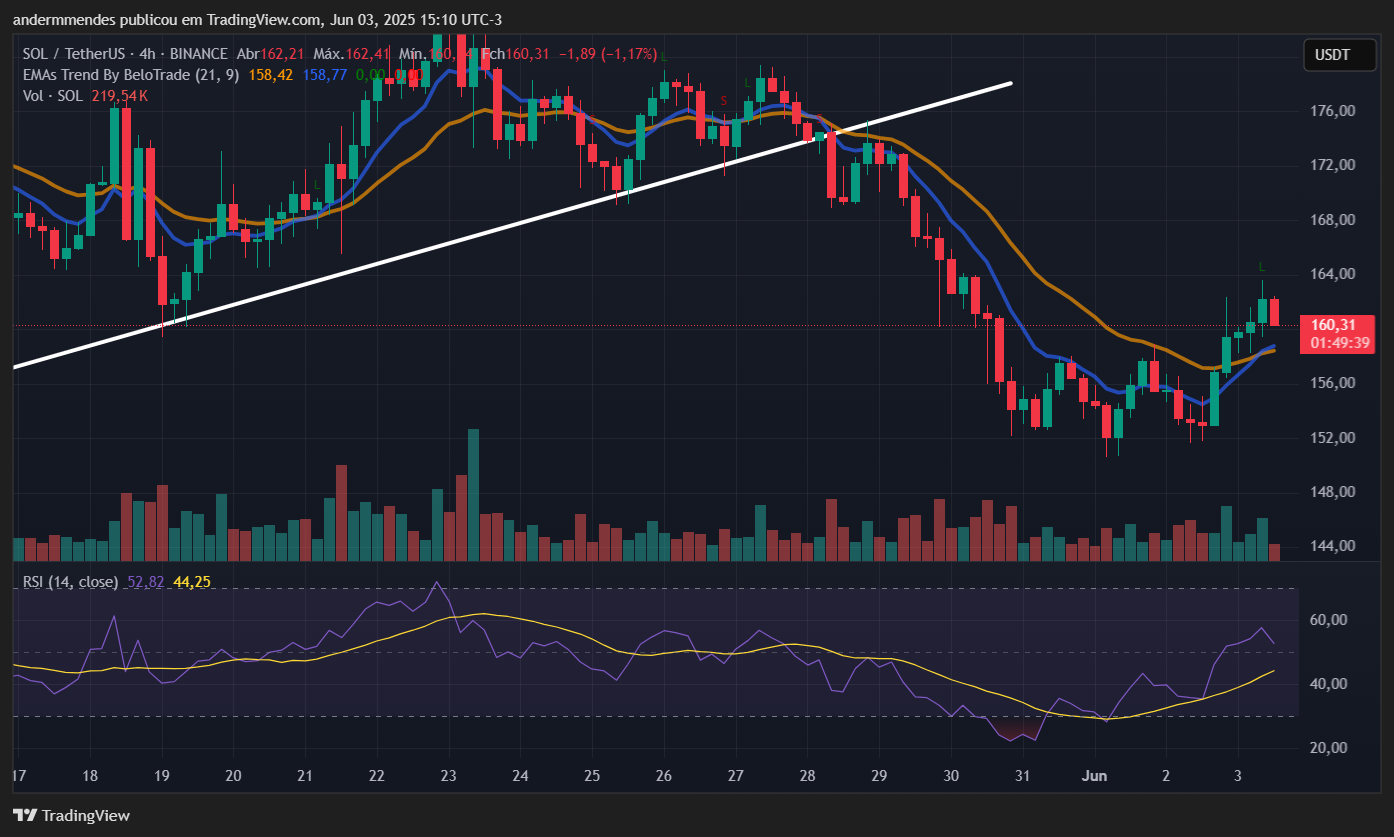Viewport: 1394px width, 837px height.
Task: Click the 152,00 price axis label
Action: pyautogui.click(x=1332, y=438)
